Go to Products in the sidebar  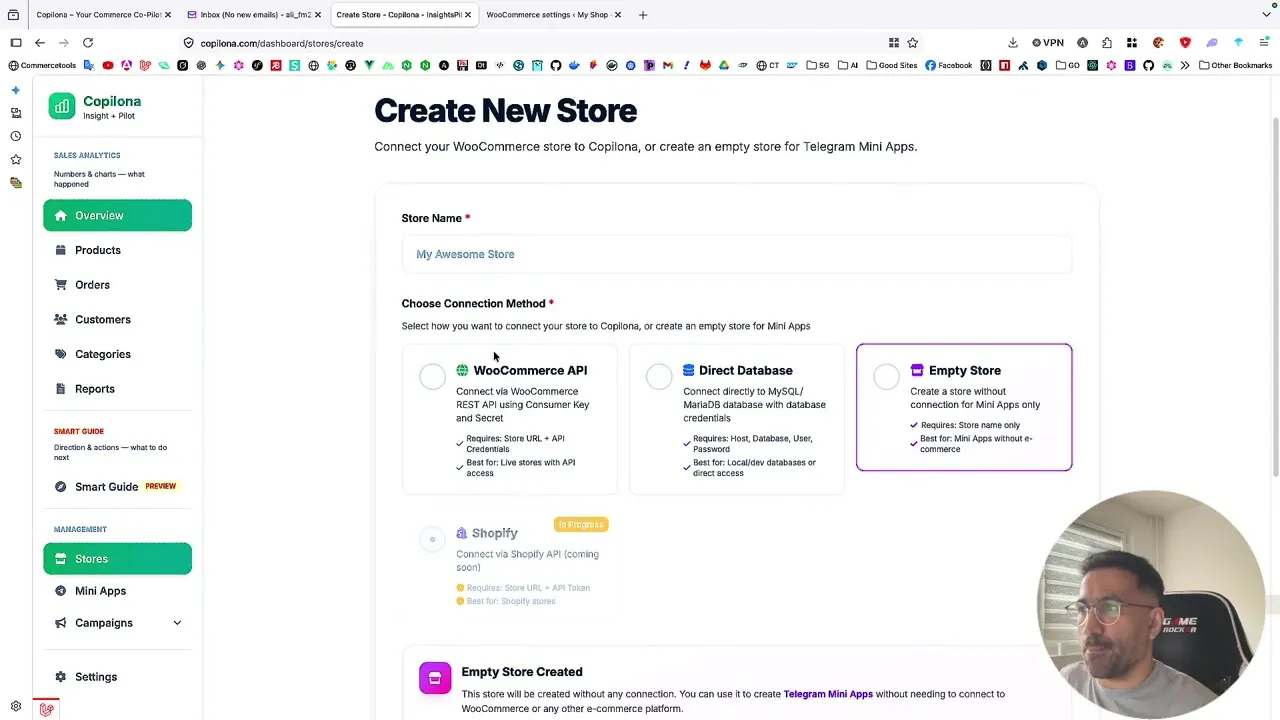(x=98, y=250)
